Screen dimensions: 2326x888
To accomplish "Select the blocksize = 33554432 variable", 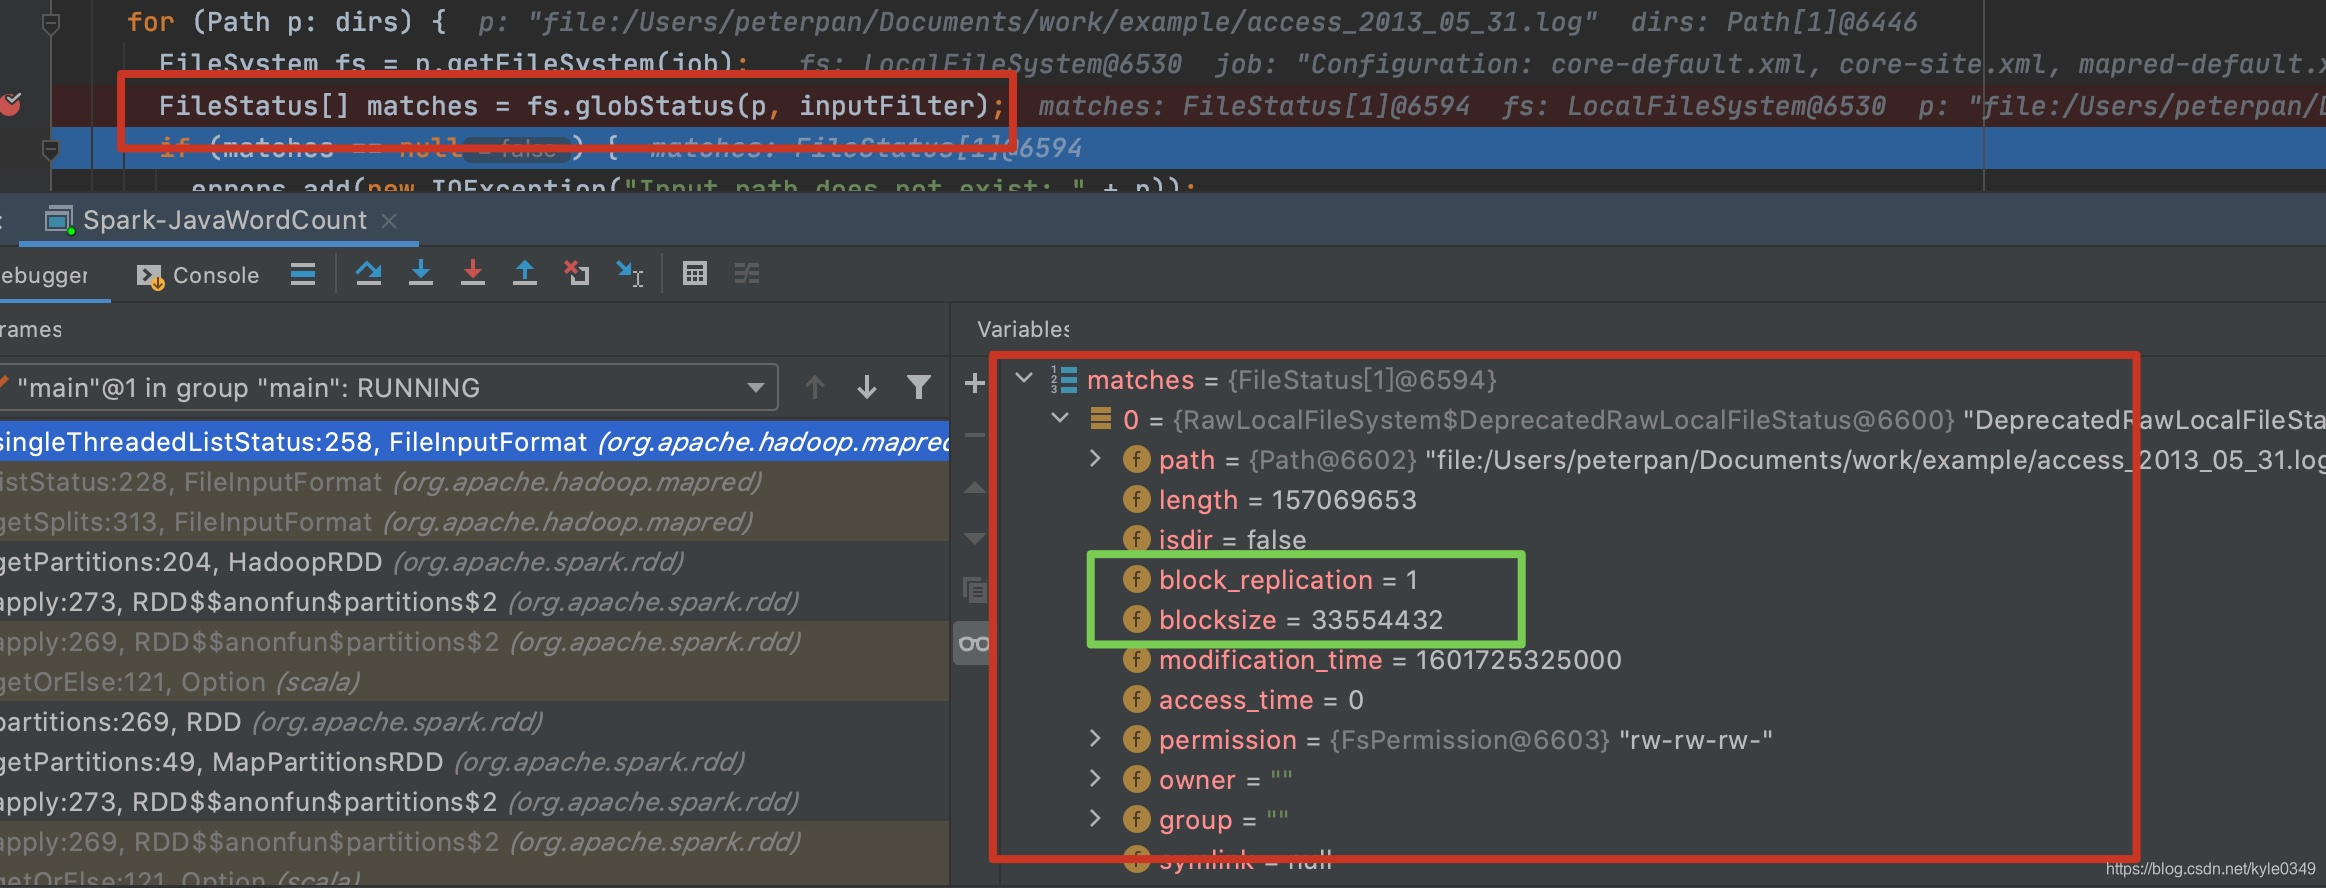I will (x=1283, y=619).
